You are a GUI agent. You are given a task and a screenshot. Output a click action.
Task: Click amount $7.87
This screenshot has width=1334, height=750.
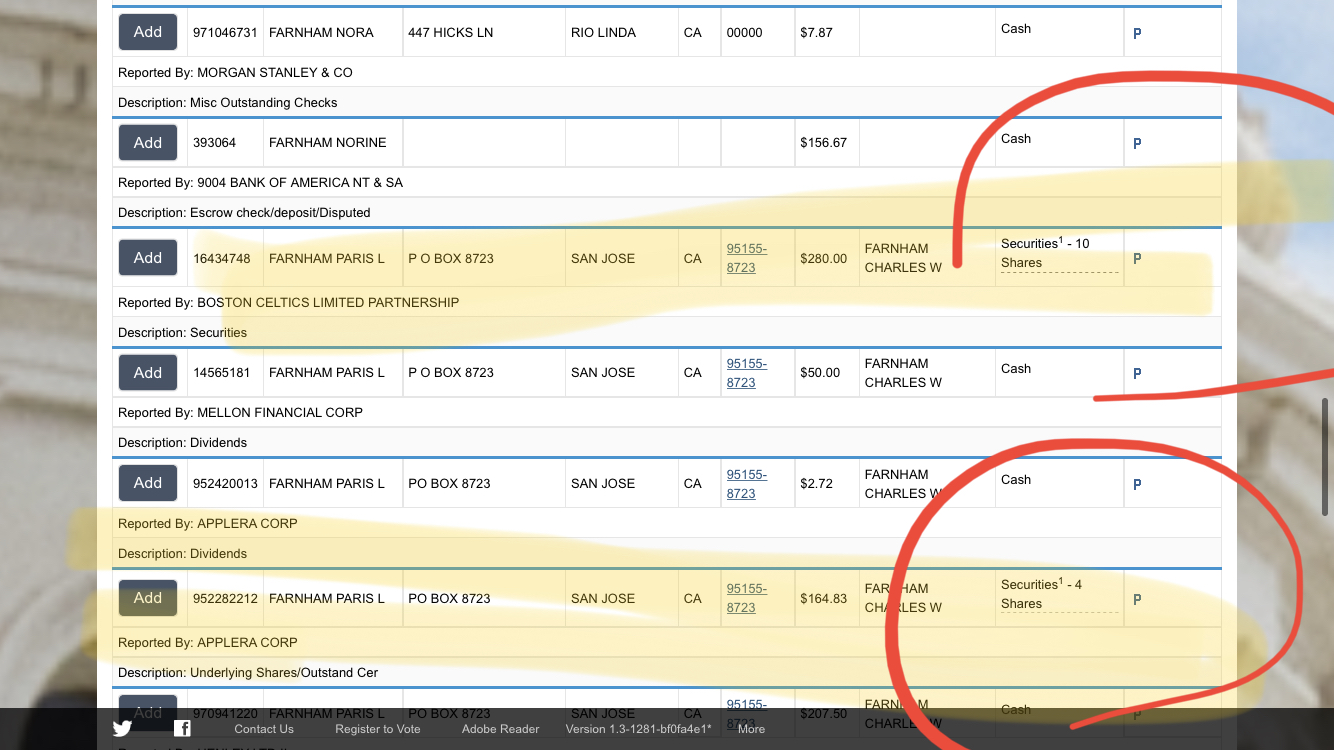click(x=816, y=33)
